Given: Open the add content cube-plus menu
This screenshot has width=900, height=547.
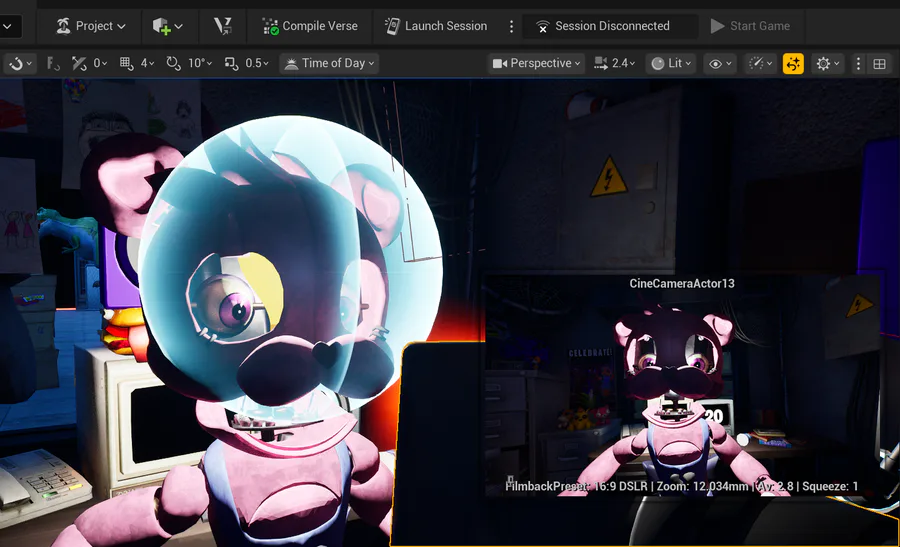Looking at the screenshot, I should [167, 26].
